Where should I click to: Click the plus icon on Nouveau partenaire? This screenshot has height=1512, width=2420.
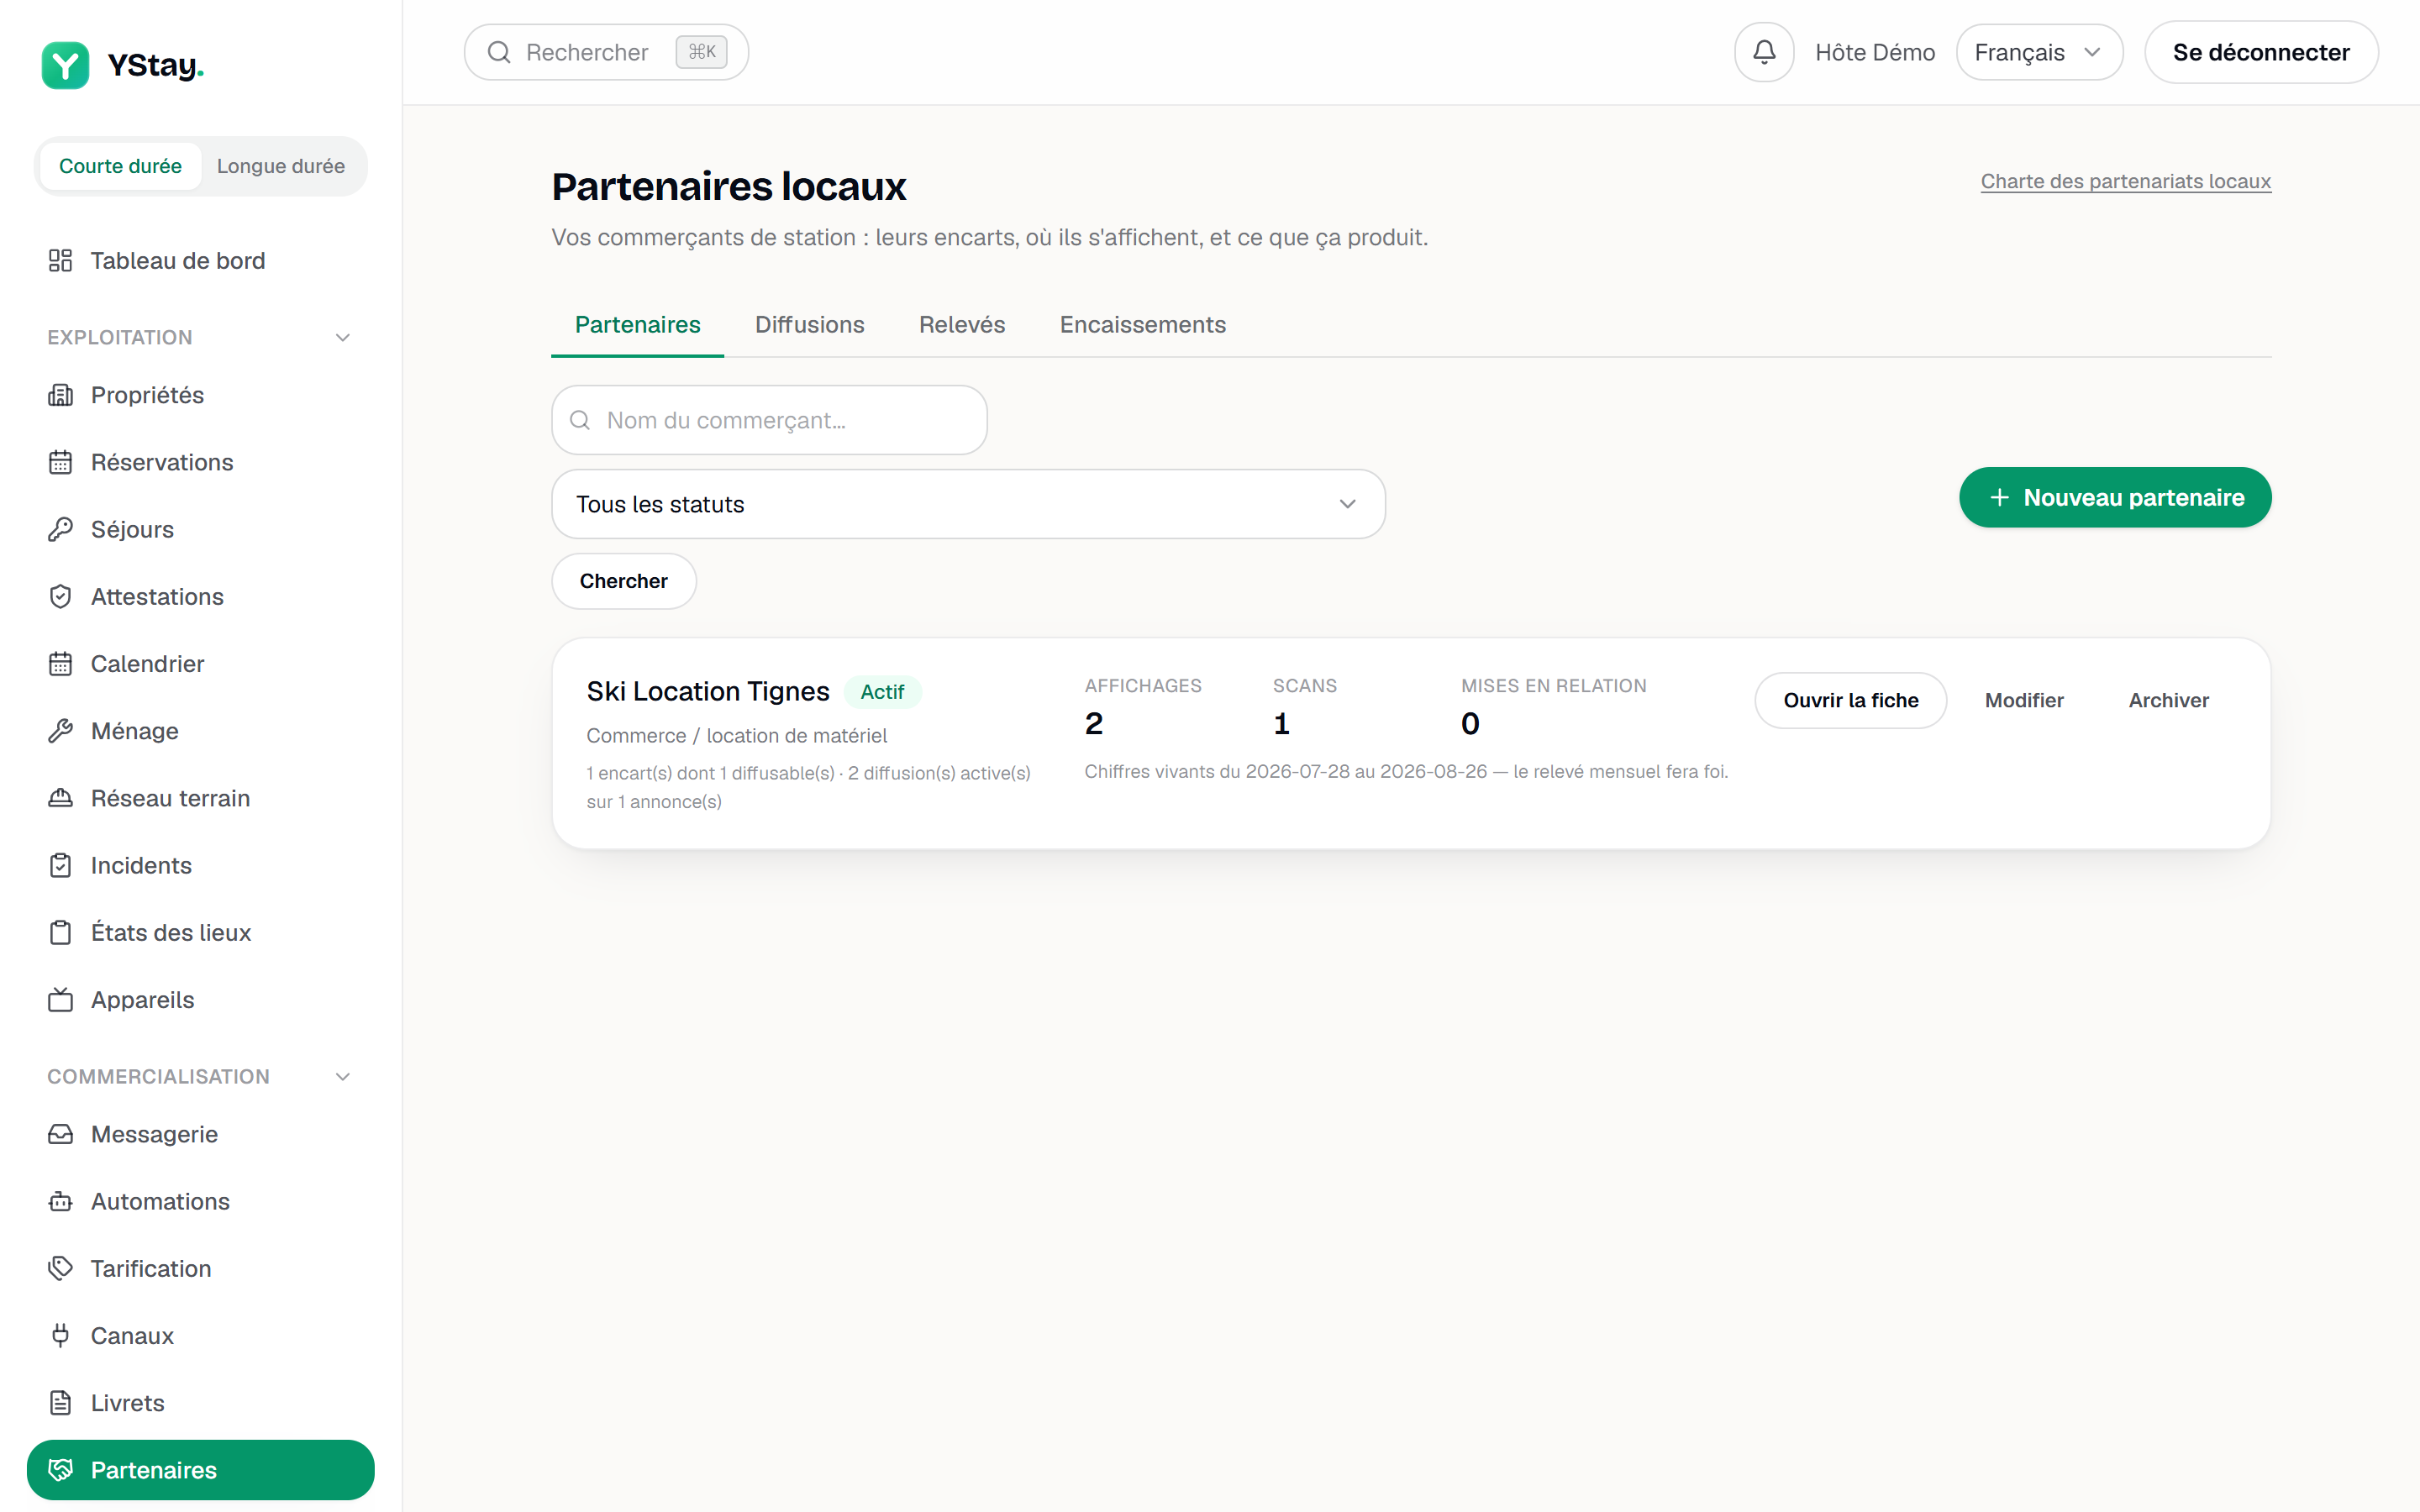tap(1999, 497)
